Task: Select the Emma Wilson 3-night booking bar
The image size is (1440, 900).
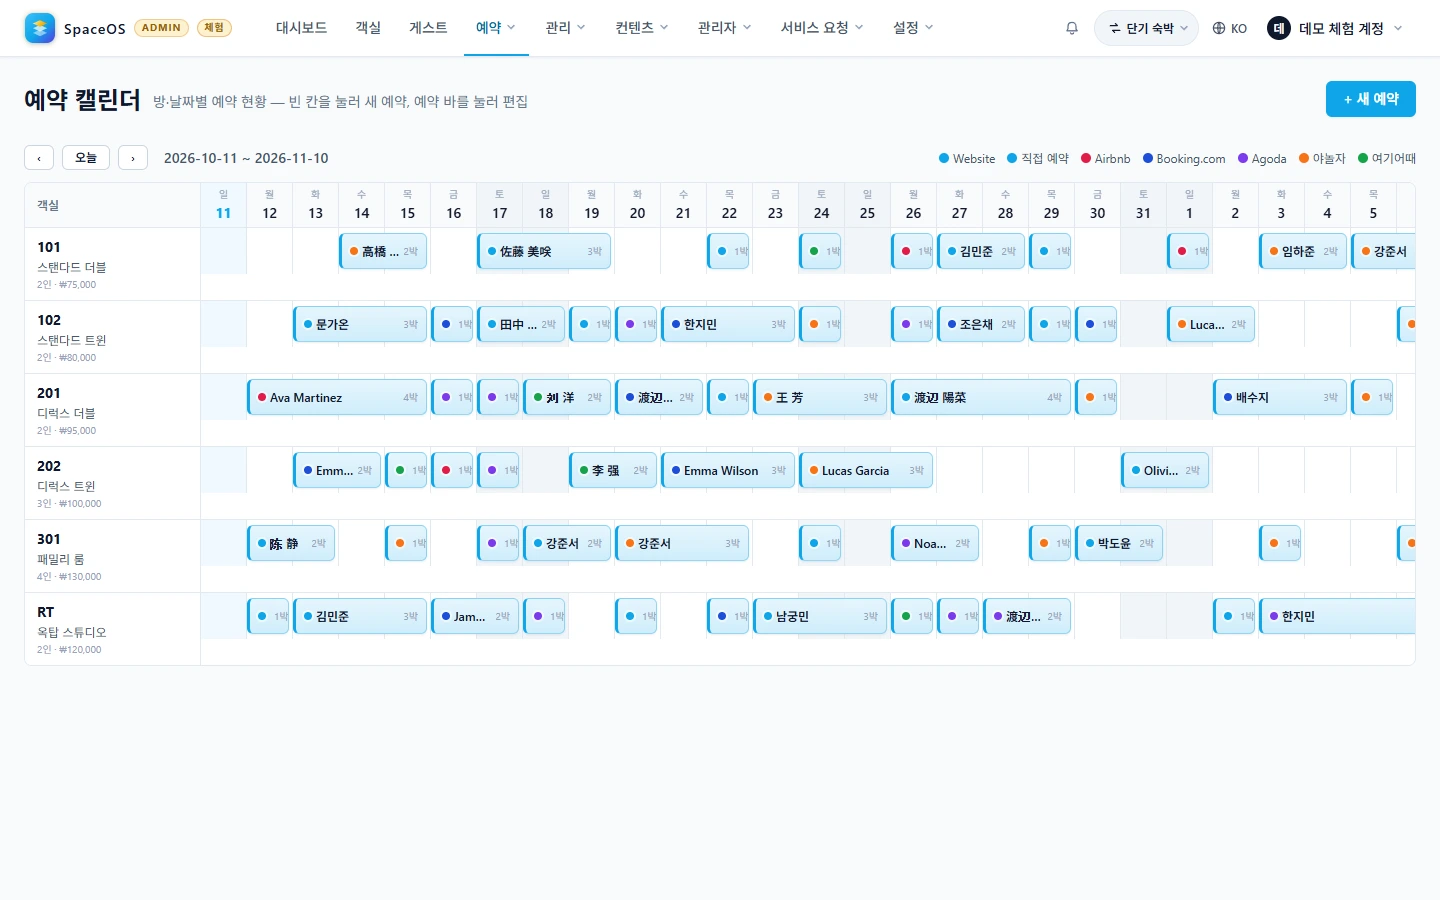Action: click(728, 470)
